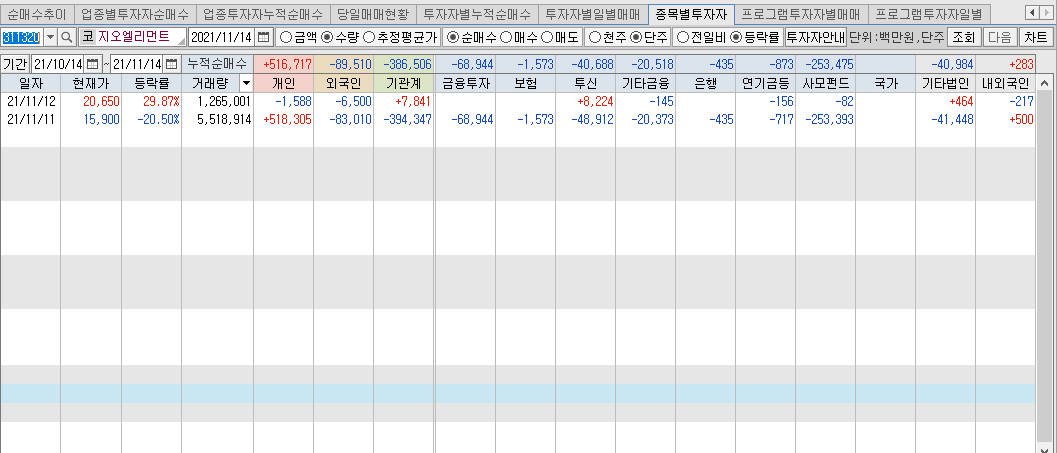Click the end date field 21/11/14
Screen dimensions: 1057x453
coord(138,65)
